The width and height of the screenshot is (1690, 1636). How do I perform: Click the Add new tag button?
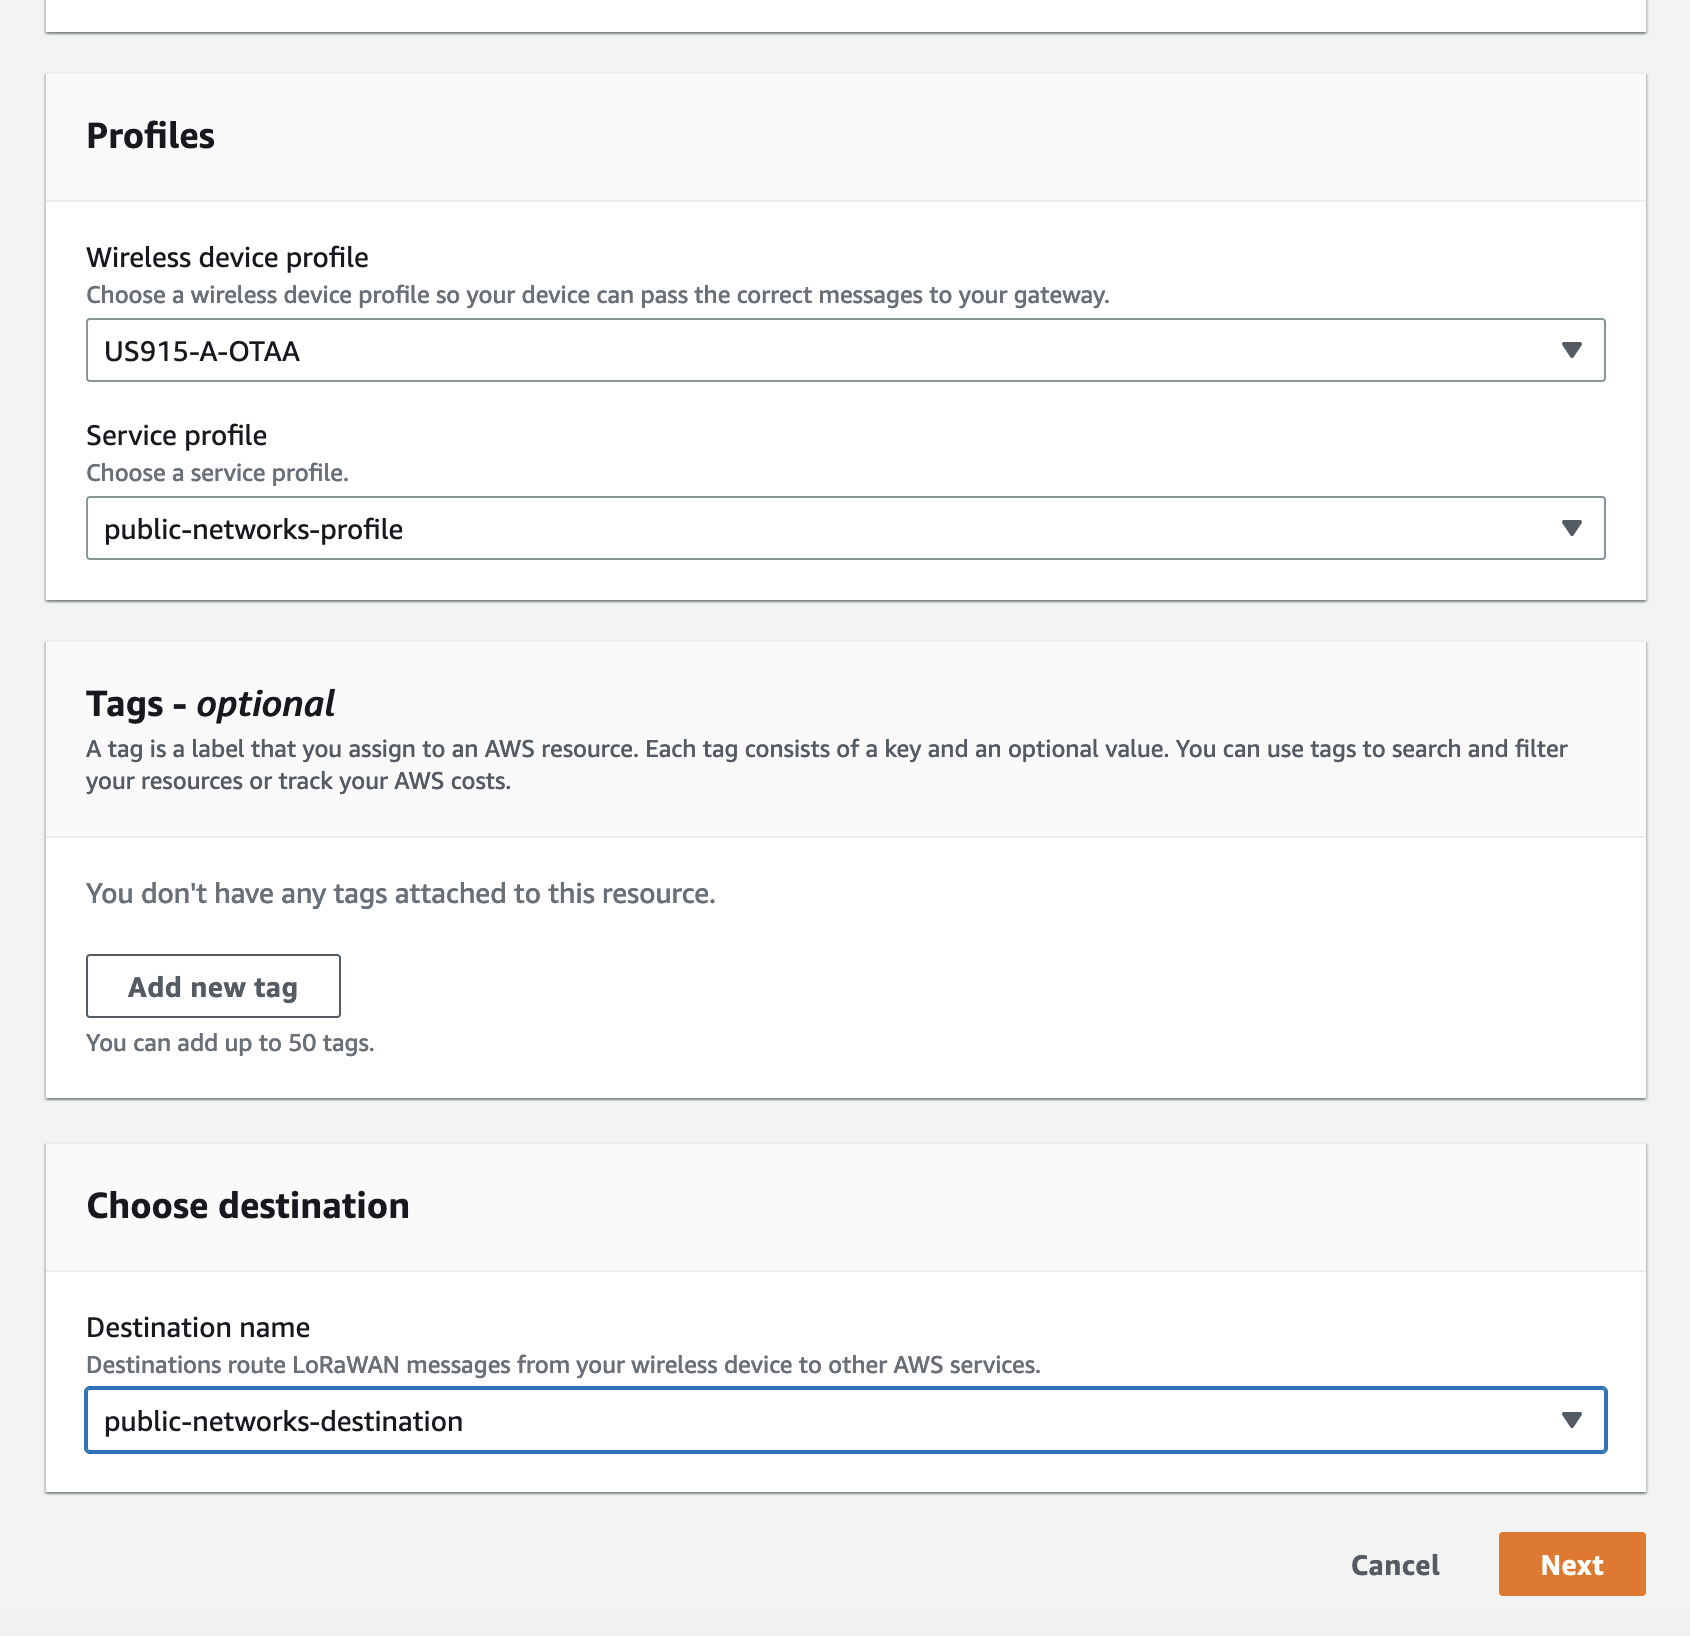[x=212, y=986]
